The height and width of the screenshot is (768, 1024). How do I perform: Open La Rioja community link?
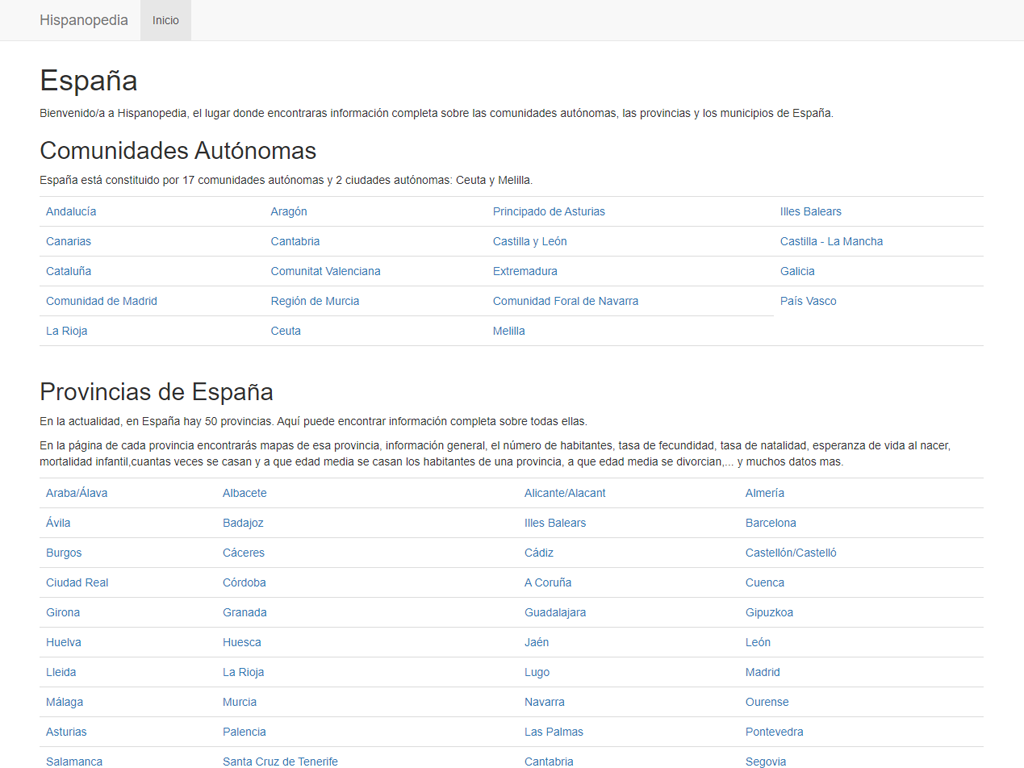point(66,332)
